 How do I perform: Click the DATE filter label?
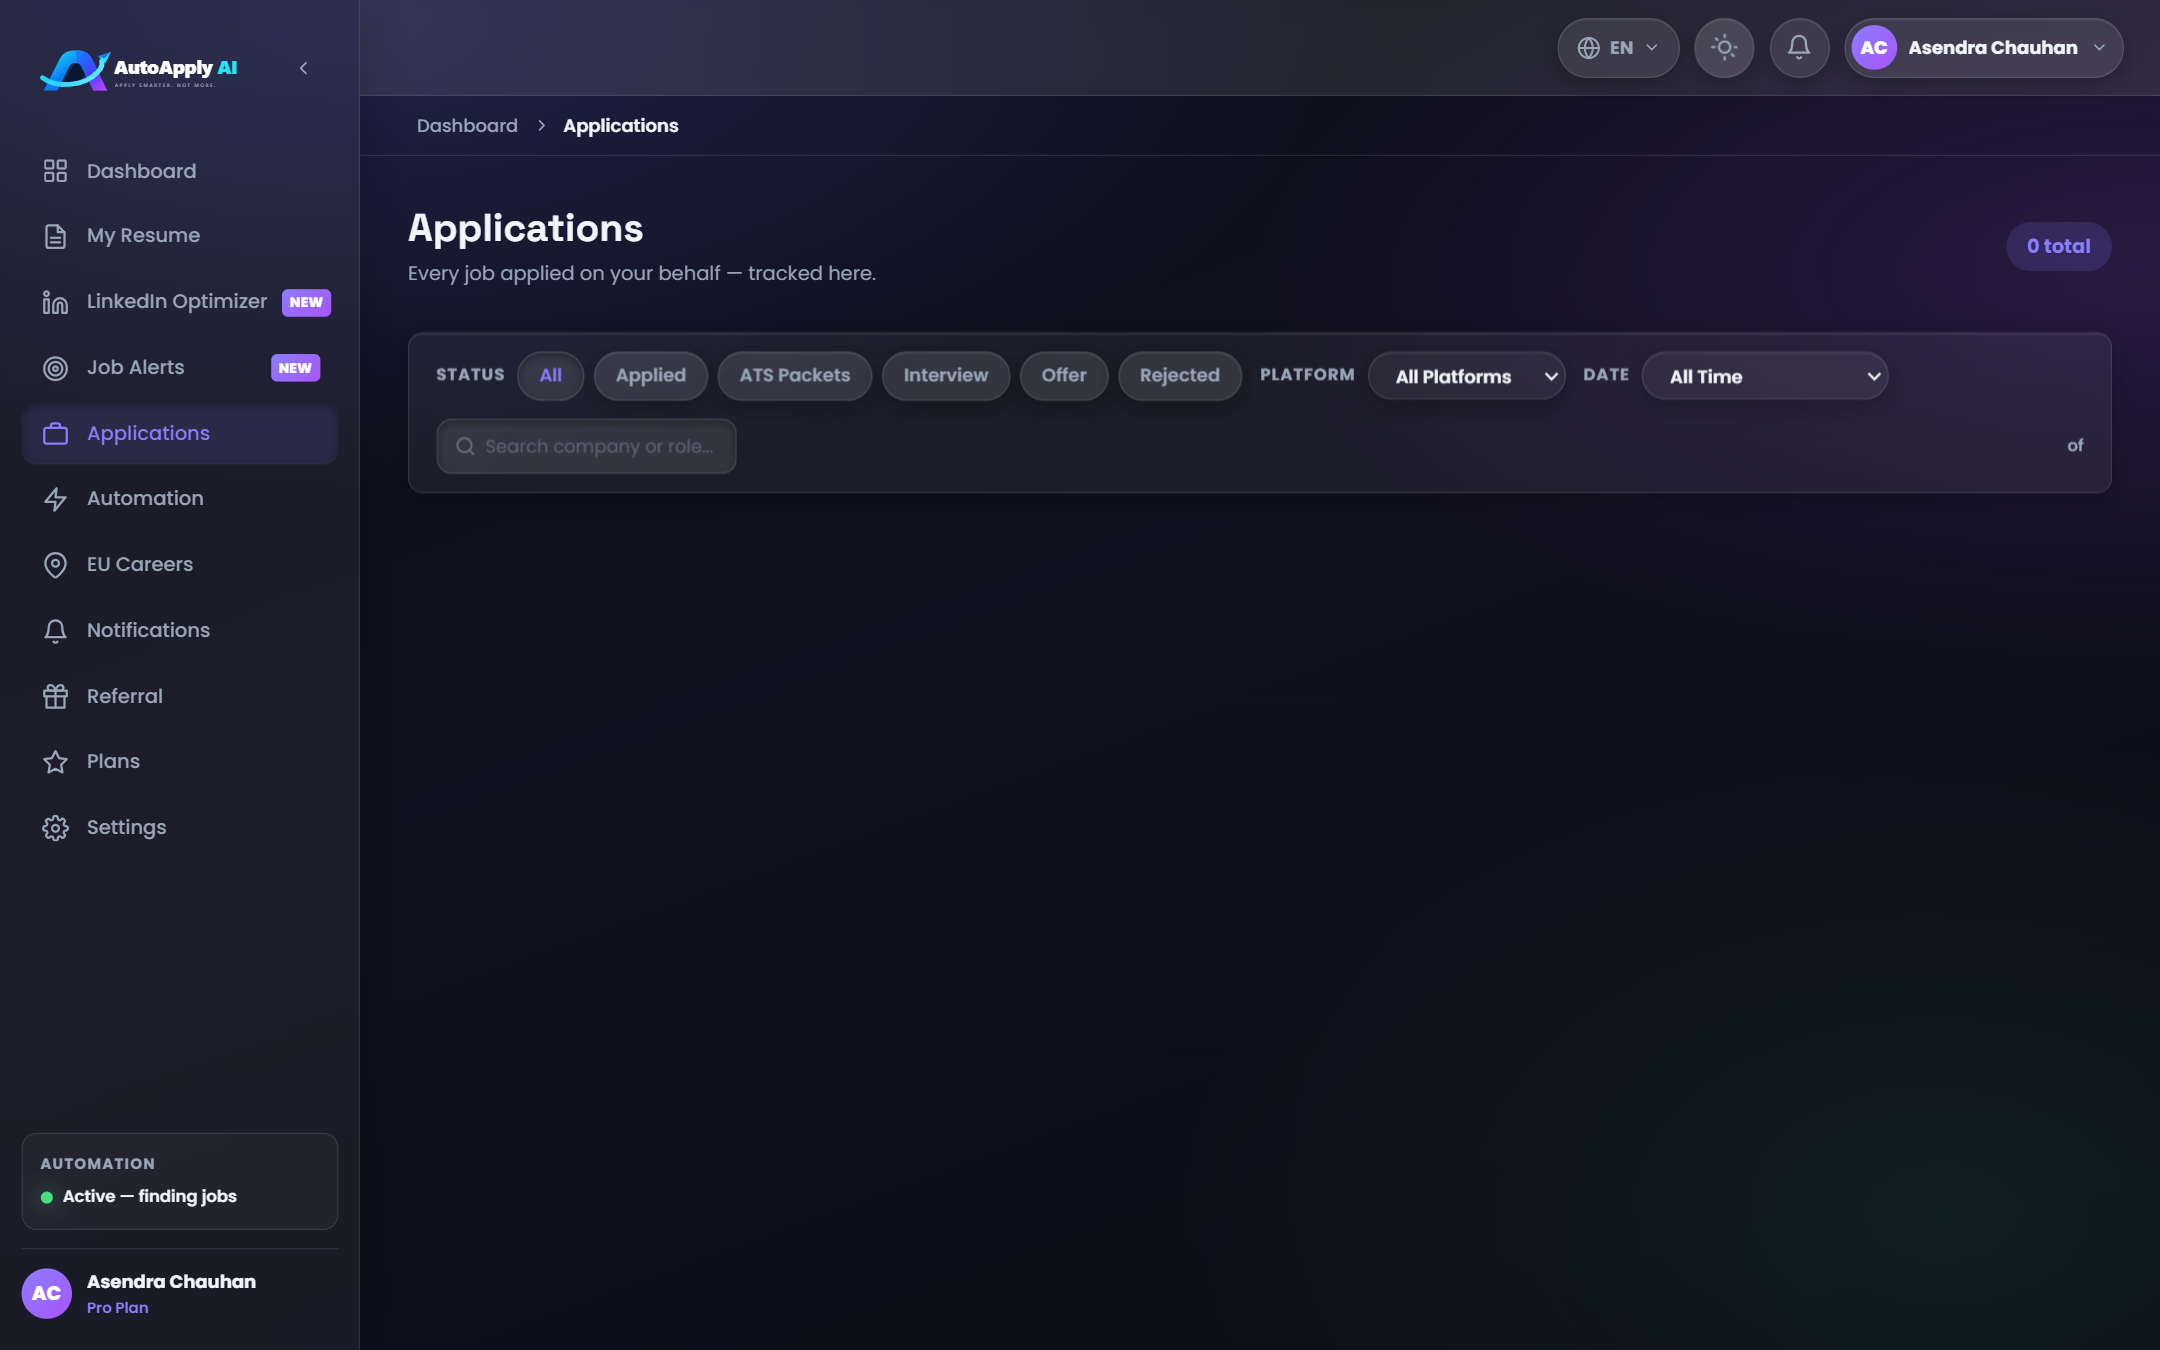click(1606, 375)
